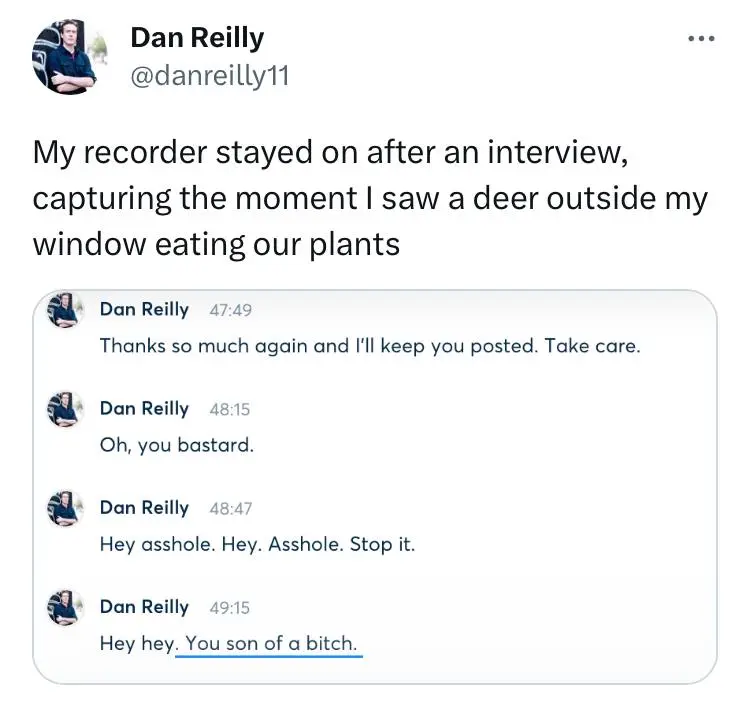Open the embedded transcript image
Screen dimensions: 750x701
(x=375, y=486)
